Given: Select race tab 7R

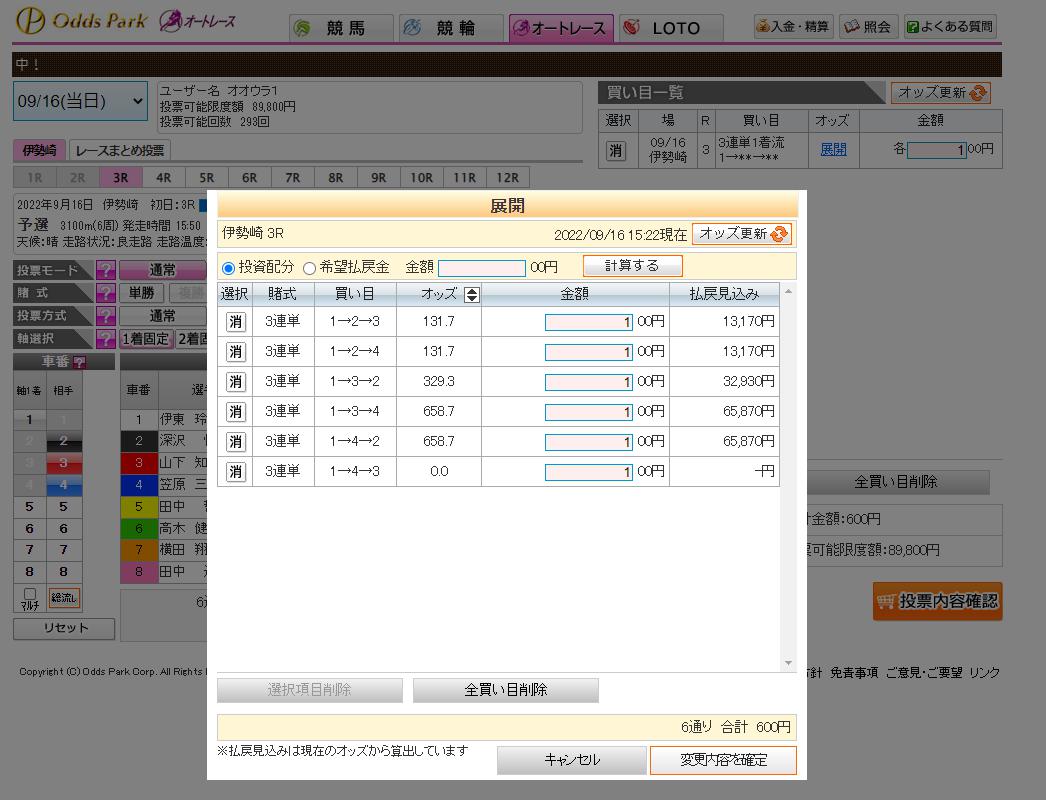Looking at the screenshot, I should click(293, 177).
